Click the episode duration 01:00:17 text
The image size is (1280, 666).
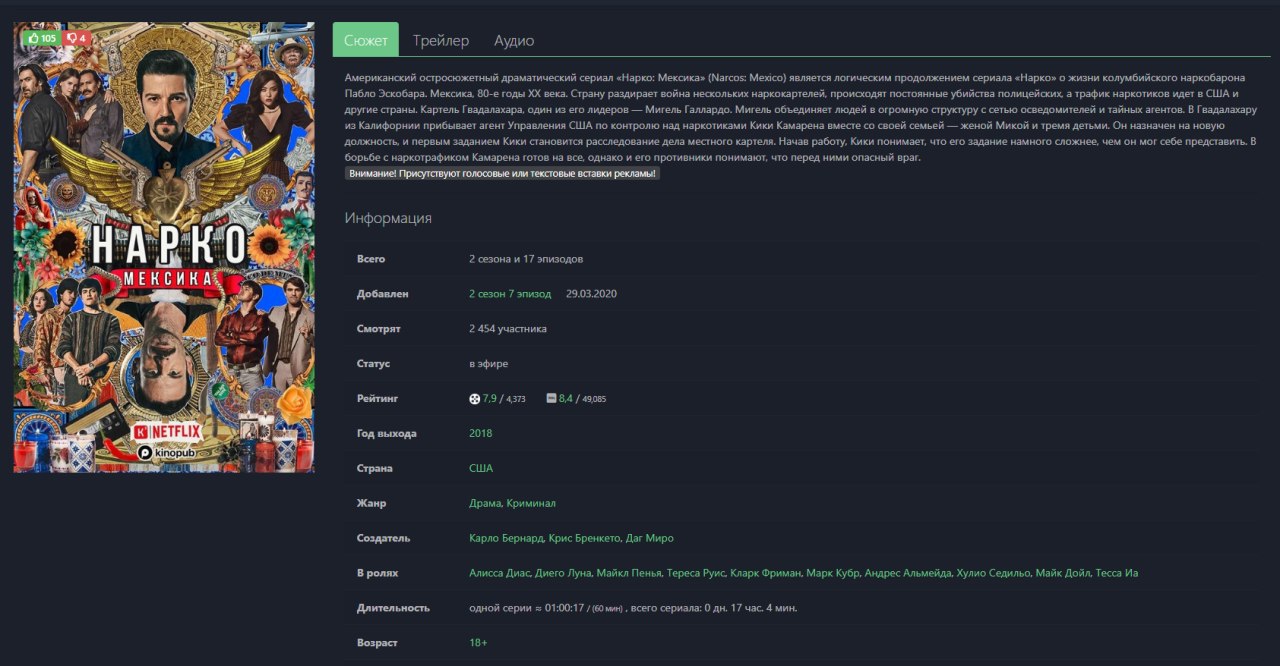click(566, 607)
